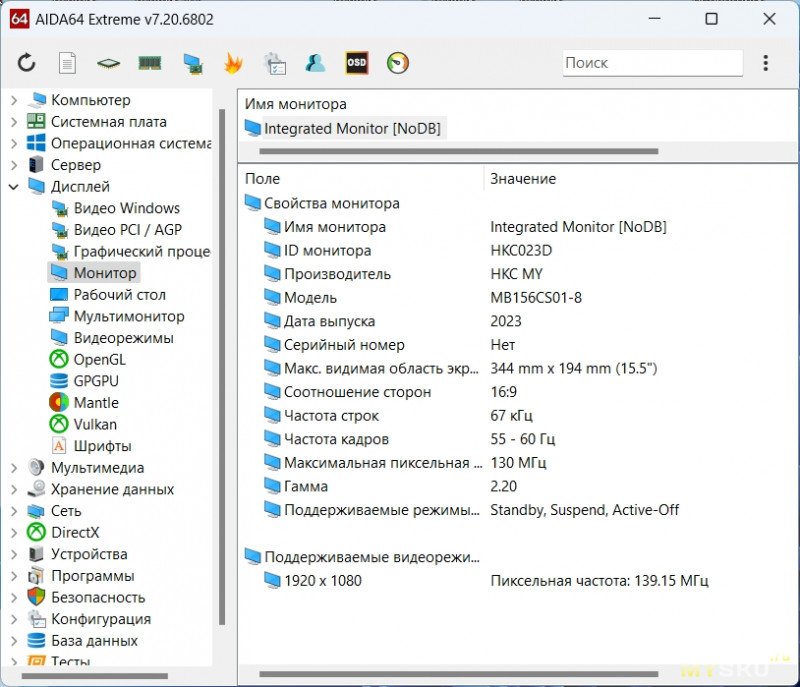Viewport: 800px width, 687px height.
Task: Select Видео PCI / AGP item
Action: click(x=116, y=230)
